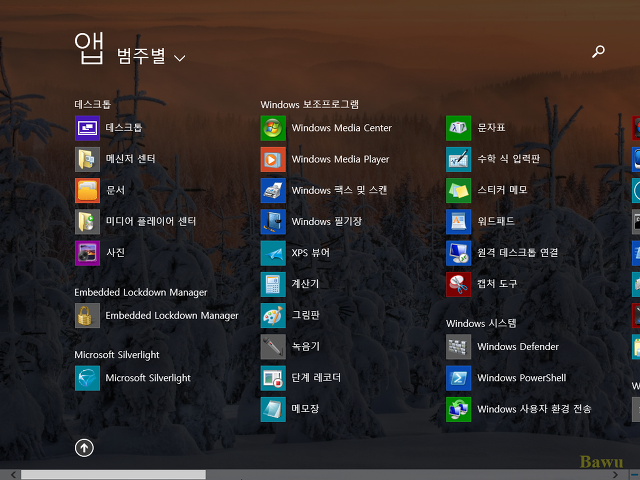Open 단계 레코더 icon
Image resolution: width=640 pixels, height=480 pixels.
click(273, 378)
